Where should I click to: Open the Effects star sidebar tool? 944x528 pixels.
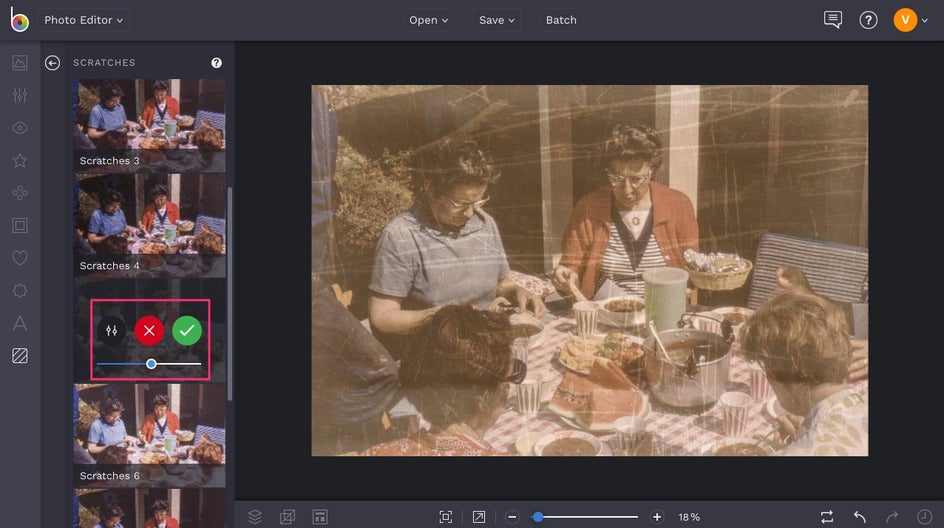(20, 160)
